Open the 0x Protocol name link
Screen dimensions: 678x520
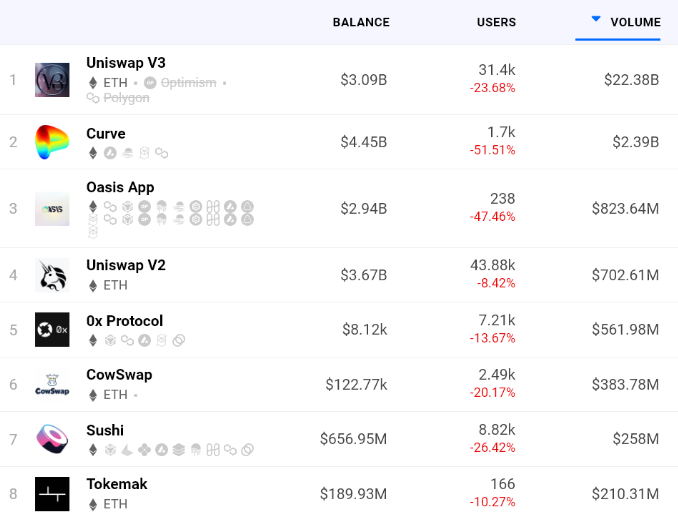[x=125, y=321]
